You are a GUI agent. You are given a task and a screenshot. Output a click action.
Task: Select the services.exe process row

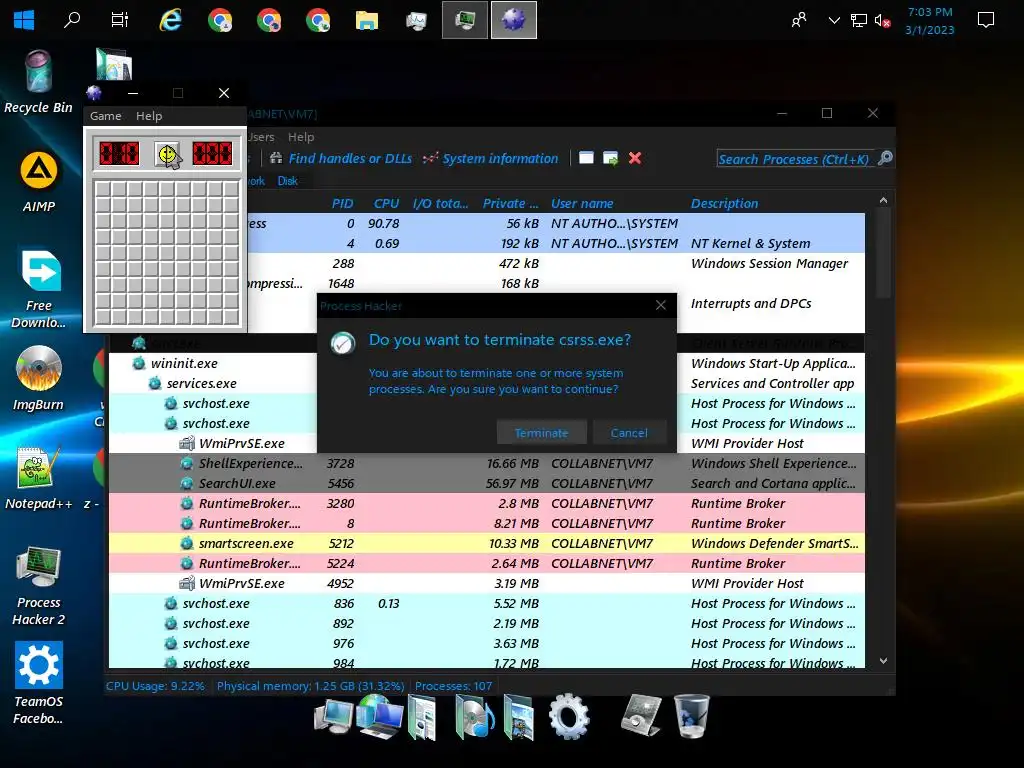487,383
